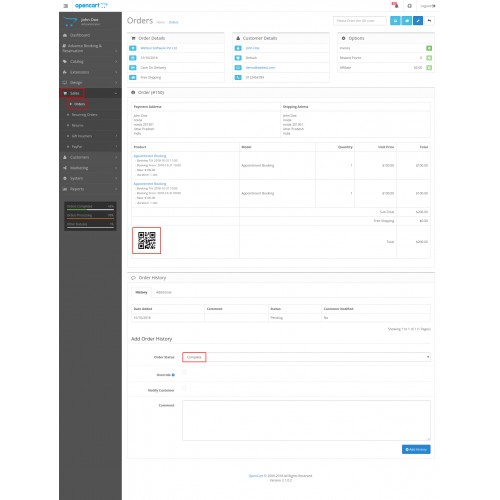The height and width of the screenshot is (500, 500).
Task: Click the back arrow button in Orders toolbar
Action: 429,21
